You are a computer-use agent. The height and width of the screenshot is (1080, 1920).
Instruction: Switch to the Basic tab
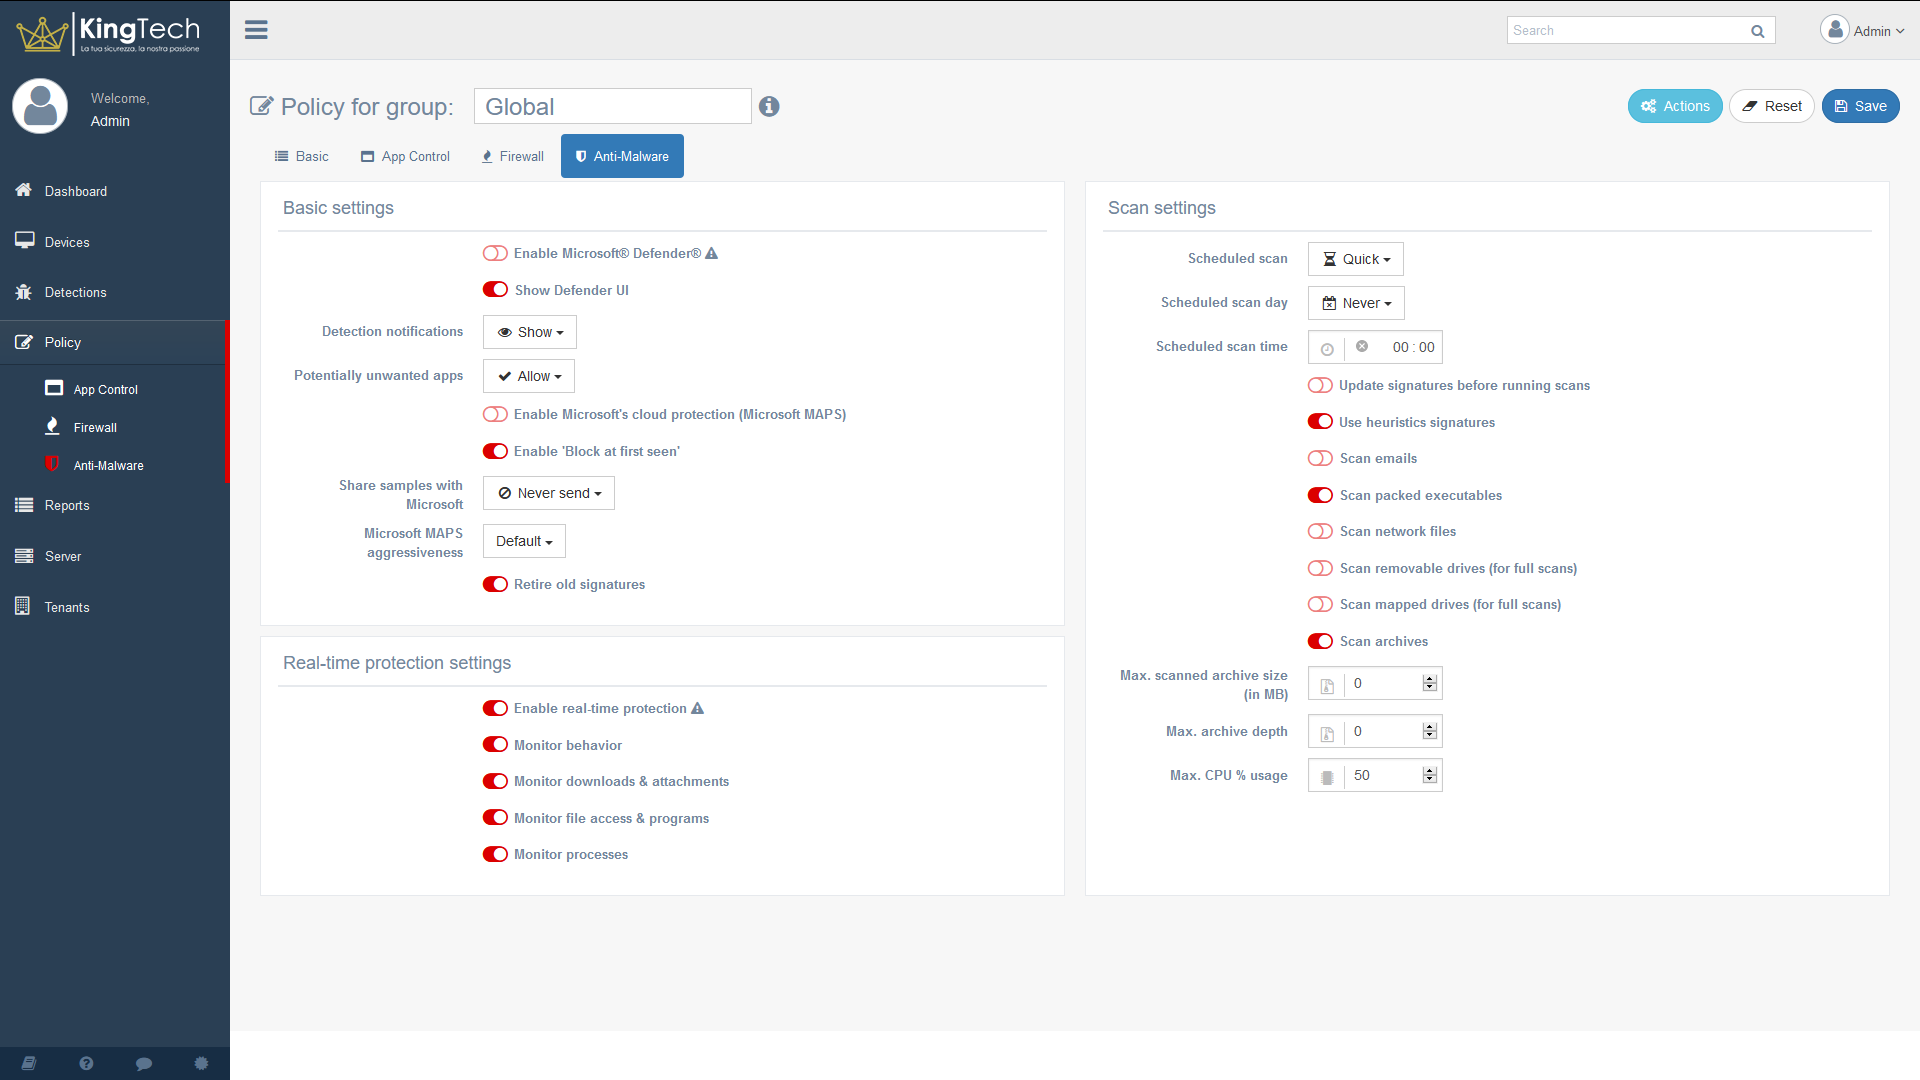pyautogui.click(x=301, y=156)
